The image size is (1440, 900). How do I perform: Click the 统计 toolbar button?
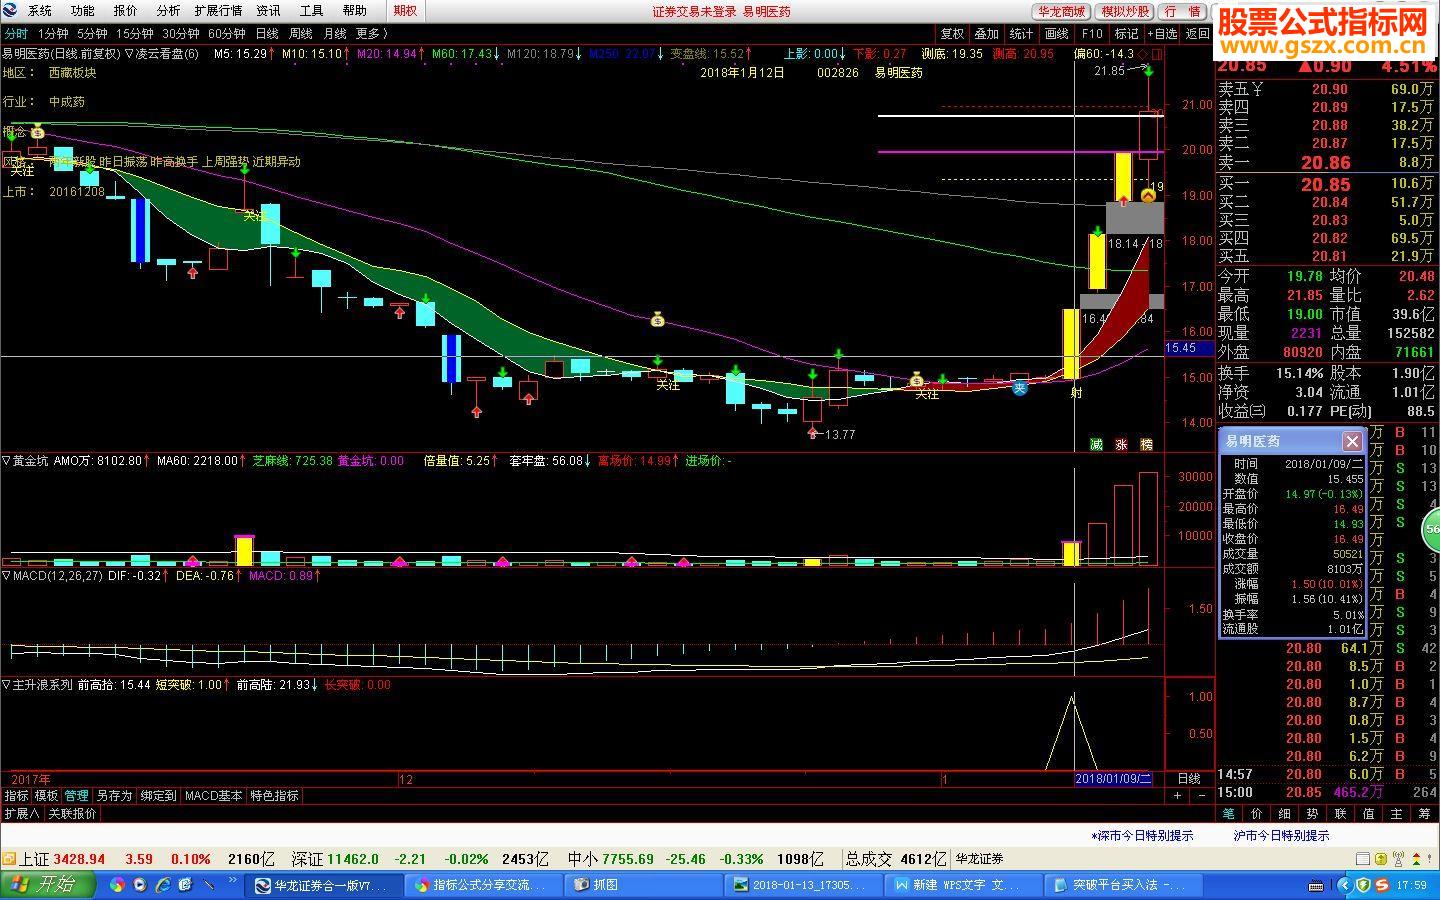1022,33
